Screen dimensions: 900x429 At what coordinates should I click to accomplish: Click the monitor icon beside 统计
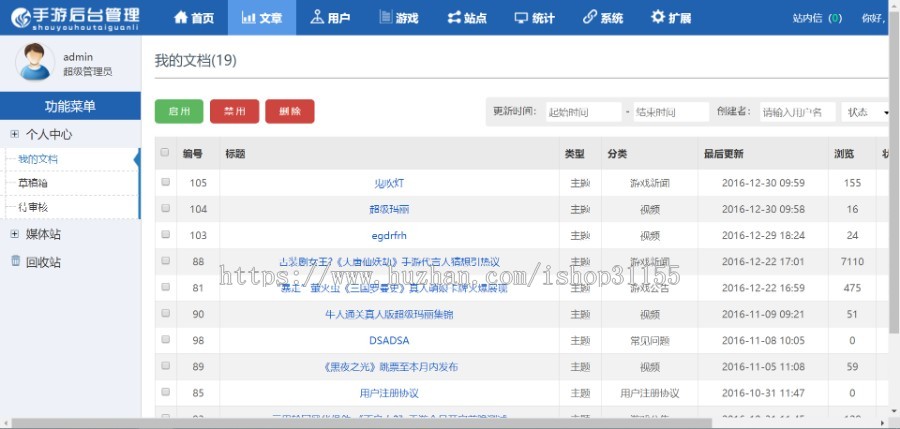pyautogui.click(x=521, y=17)
